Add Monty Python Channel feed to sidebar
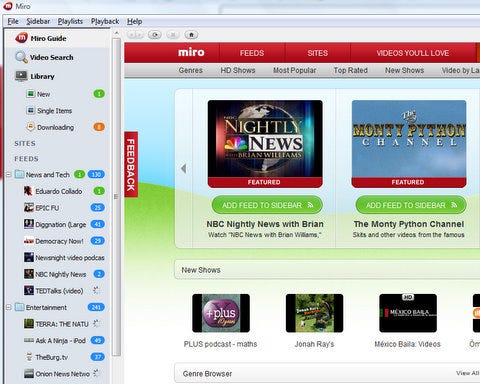The height and width of the screenshot is (384, 480). click(411, 205)
